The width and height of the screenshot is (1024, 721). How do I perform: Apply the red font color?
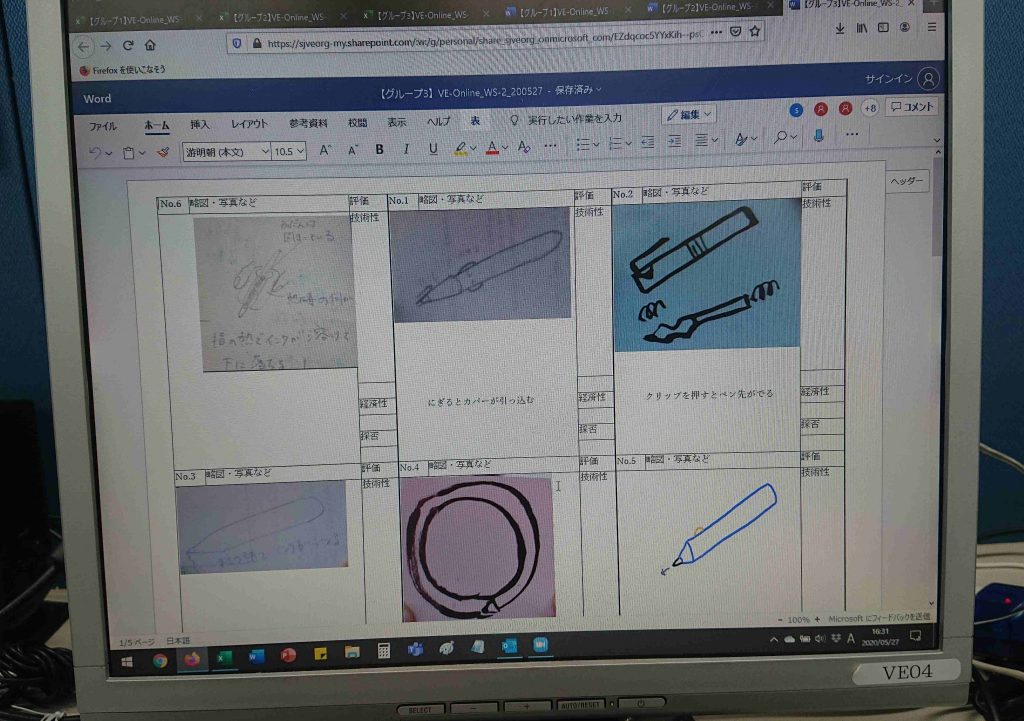[x=492, y=148]
